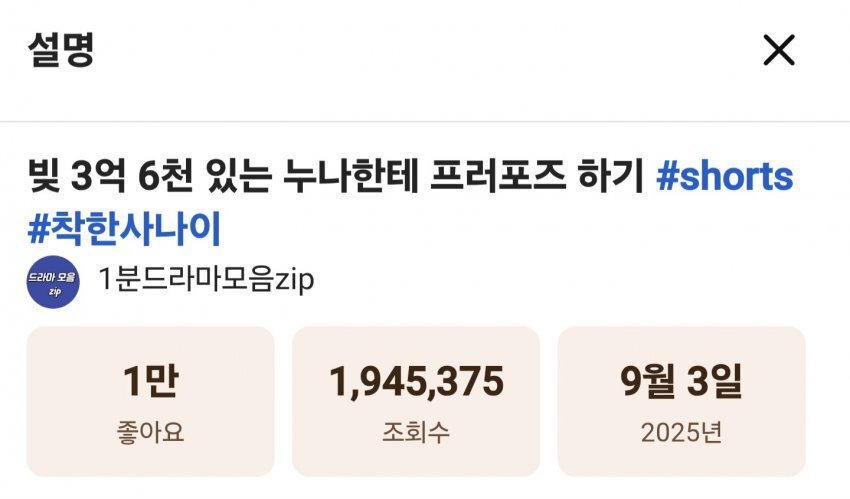Open the #착한사나이 hashtag link
The width and height of the screenshot is (850, 499).
tap(124, 229)
